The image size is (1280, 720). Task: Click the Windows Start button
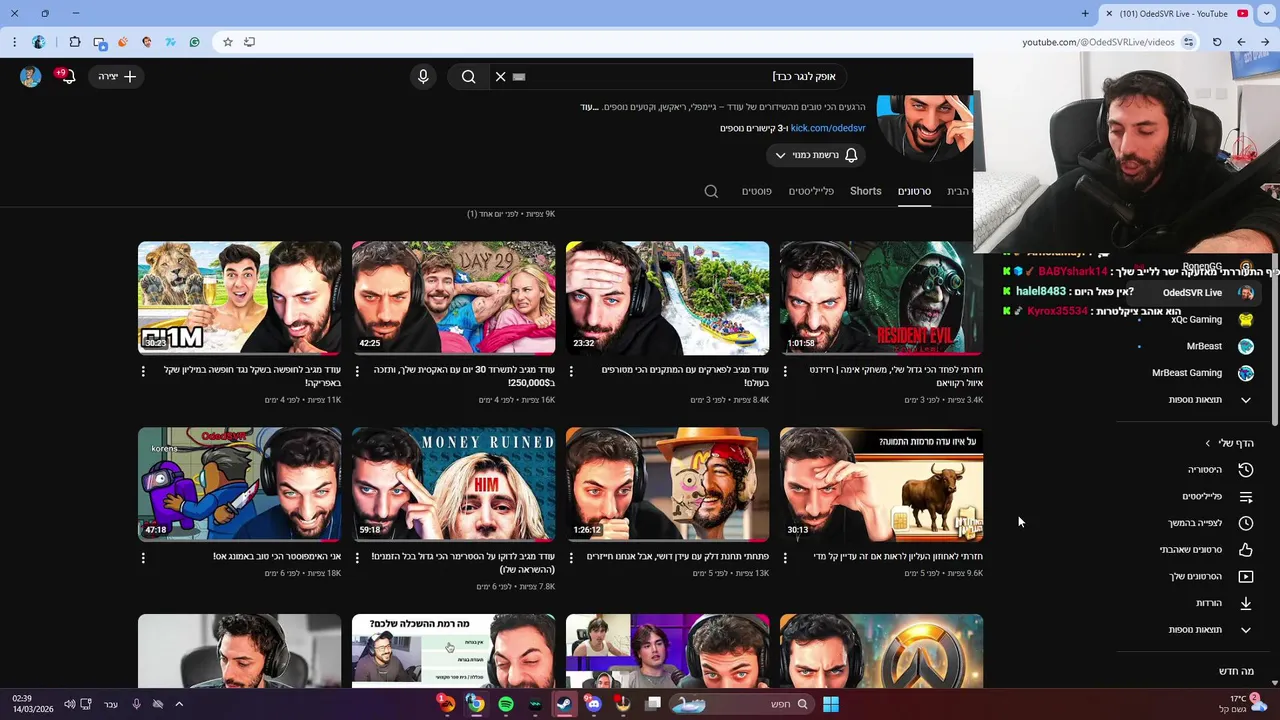point(830,704)
